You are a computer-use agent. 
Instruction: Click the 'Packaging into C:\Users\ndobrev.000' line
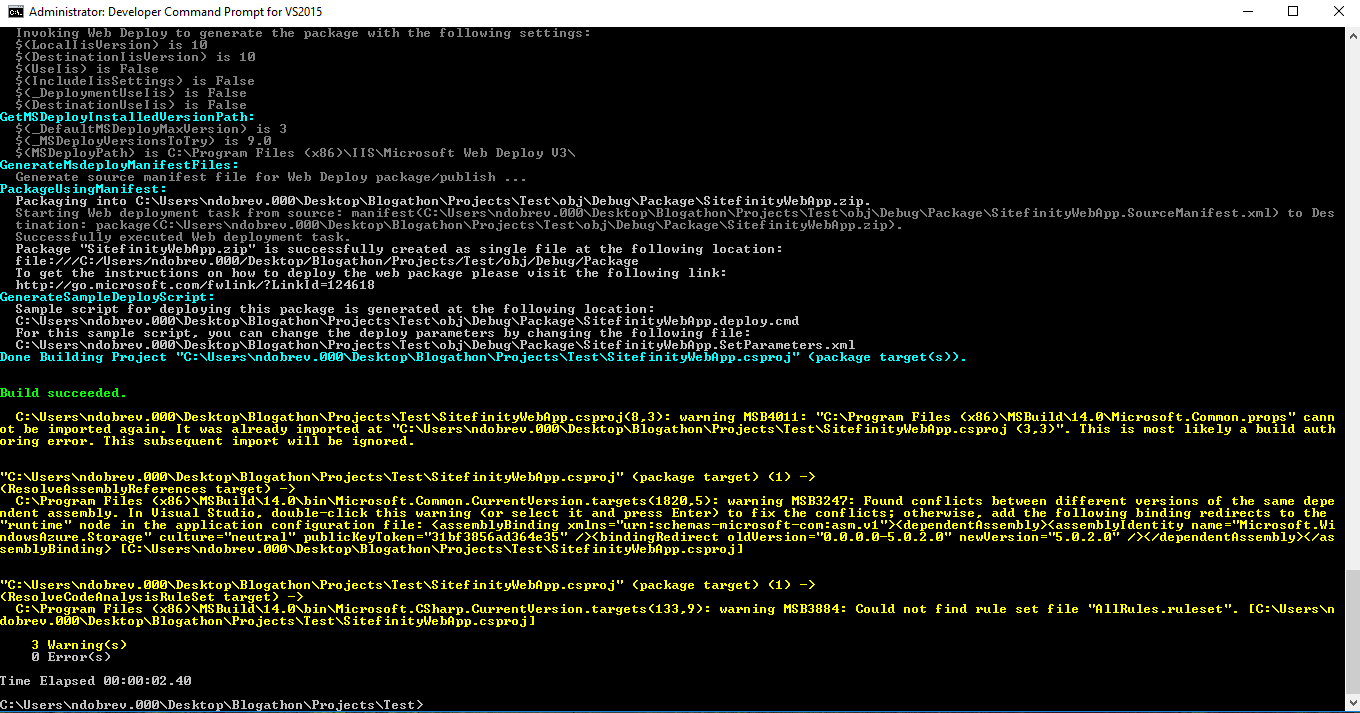click(x=444, y=201)
